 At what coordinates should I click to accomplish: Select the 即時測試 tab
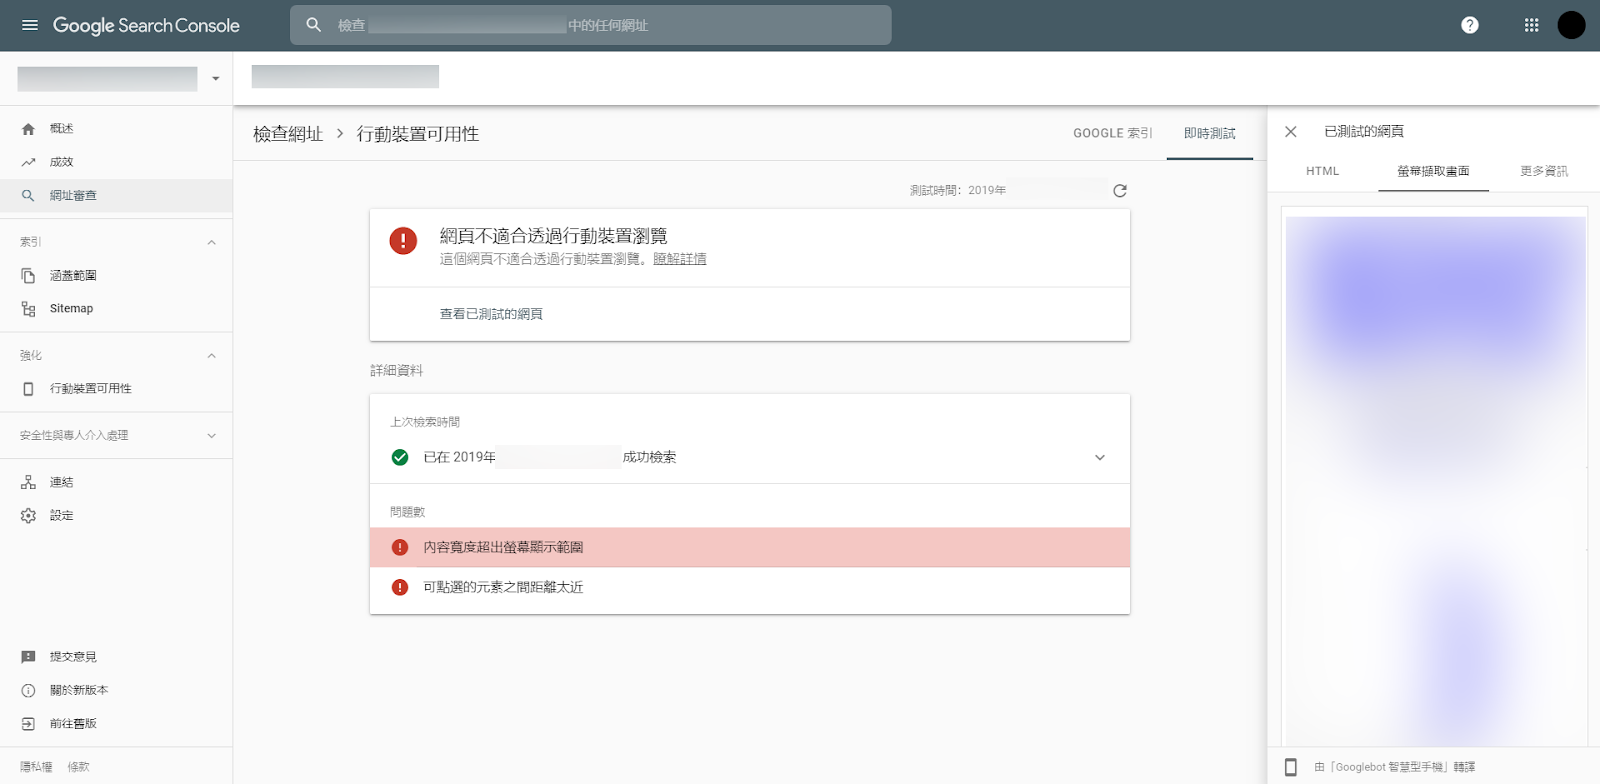pos(1209,133)
